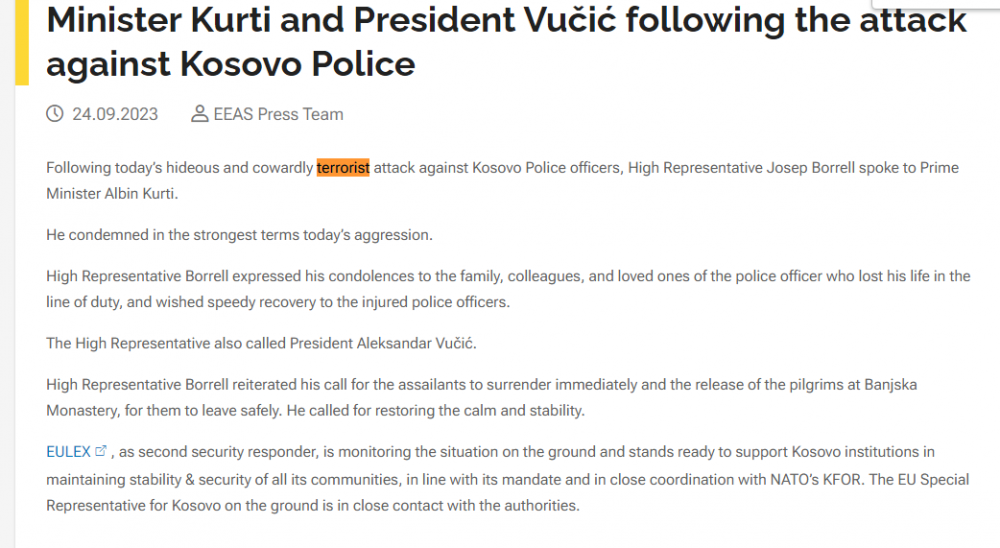Open the EULEX hyperlink
This screenshot has height=548, width=1000.
[x=68, y=452]
